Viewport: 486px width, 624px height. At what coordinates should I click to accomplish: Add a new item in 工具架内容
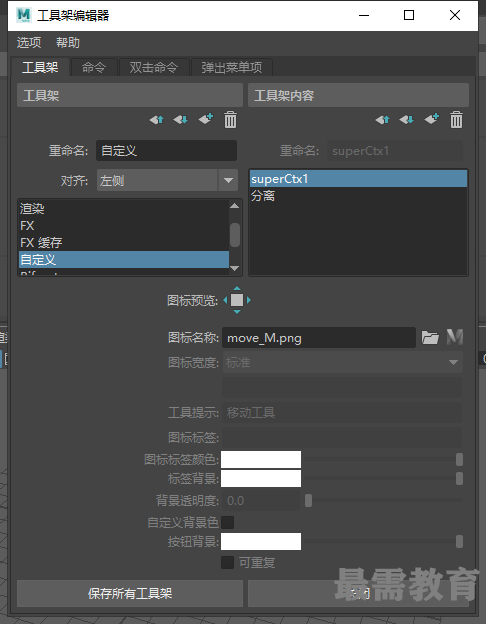pos(432,119)
